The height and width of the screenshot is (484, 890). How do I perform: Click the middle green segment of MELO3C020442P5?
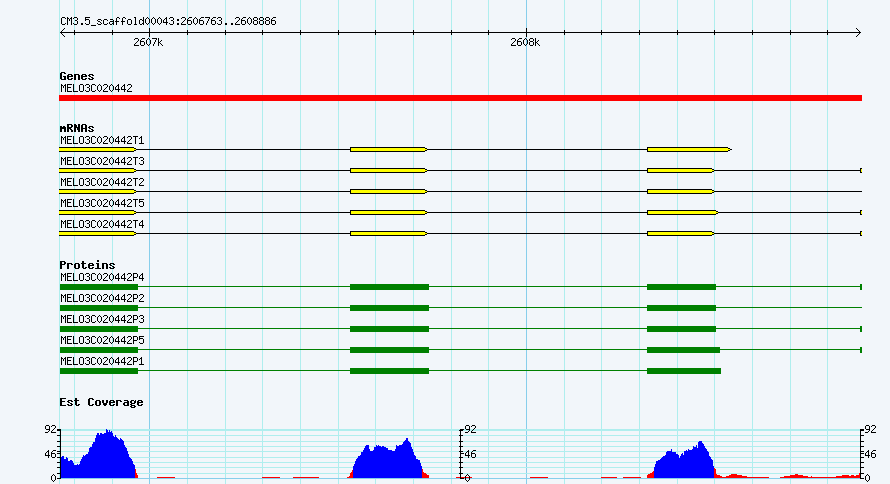click(389, 350)
